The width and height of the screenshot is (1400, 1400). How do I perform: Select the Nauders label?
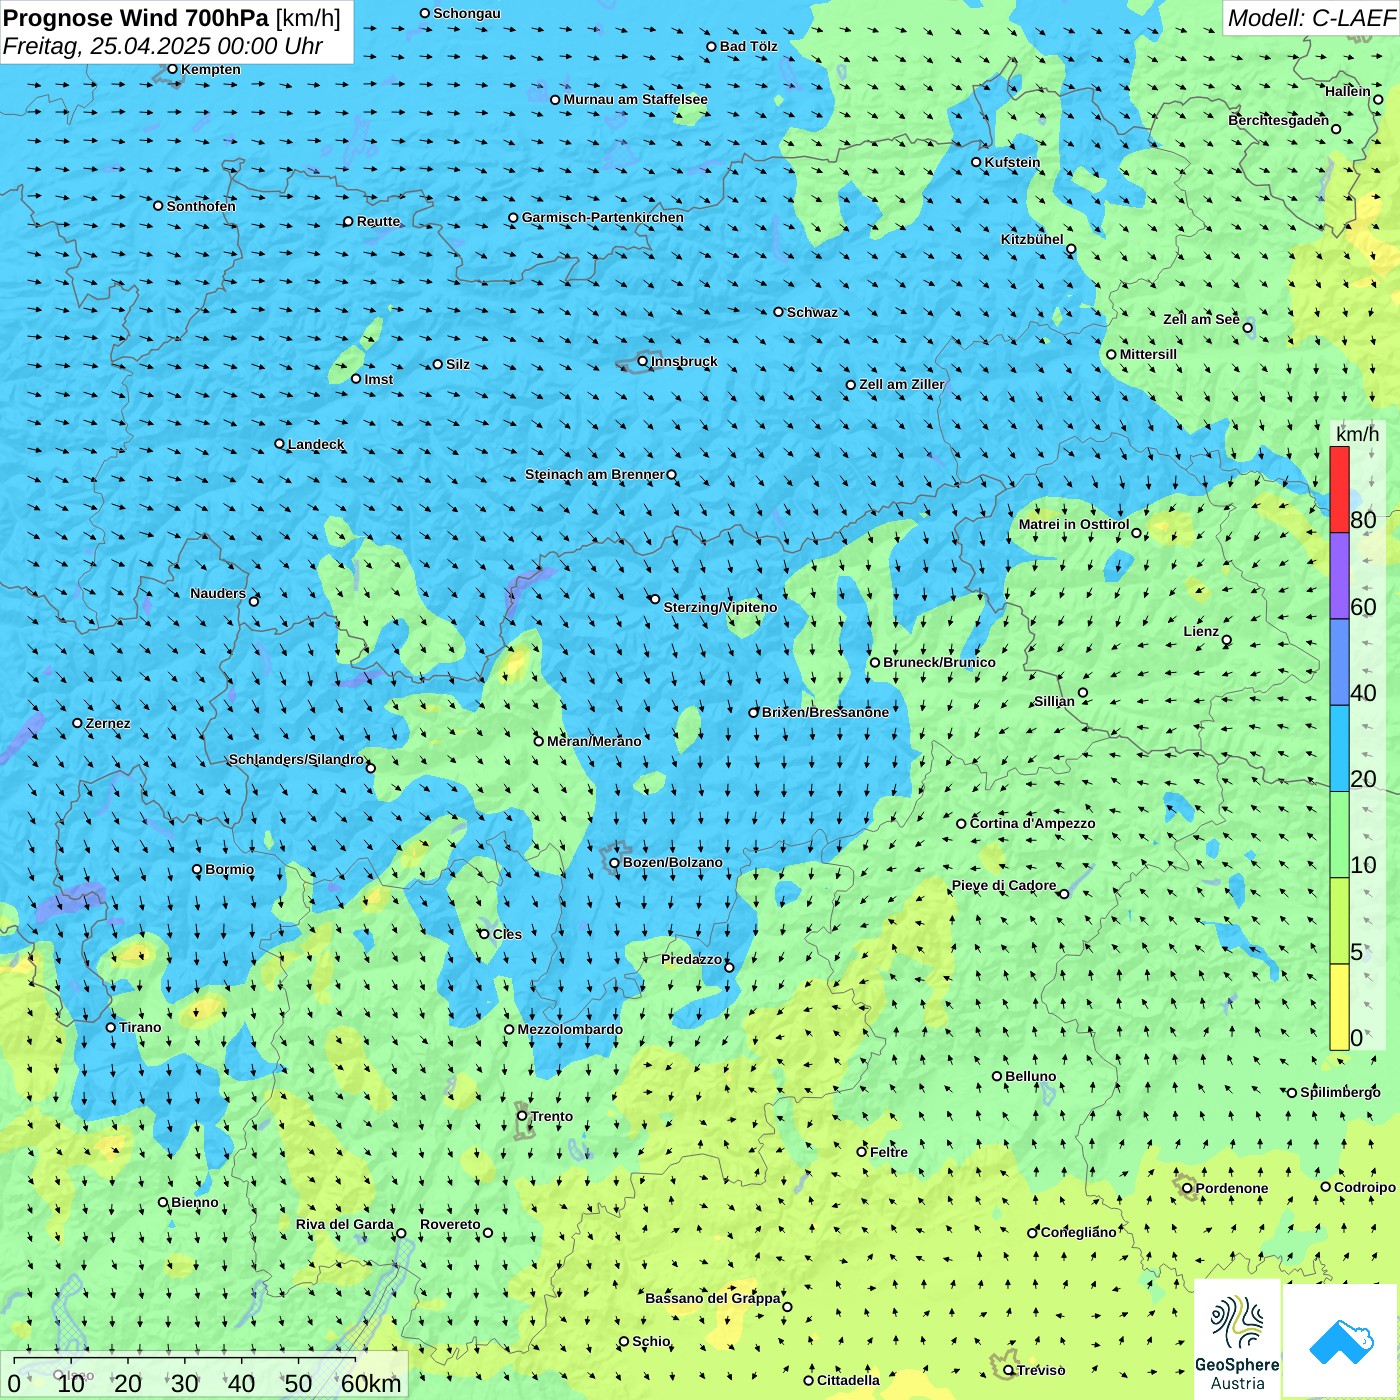(218, 593)
